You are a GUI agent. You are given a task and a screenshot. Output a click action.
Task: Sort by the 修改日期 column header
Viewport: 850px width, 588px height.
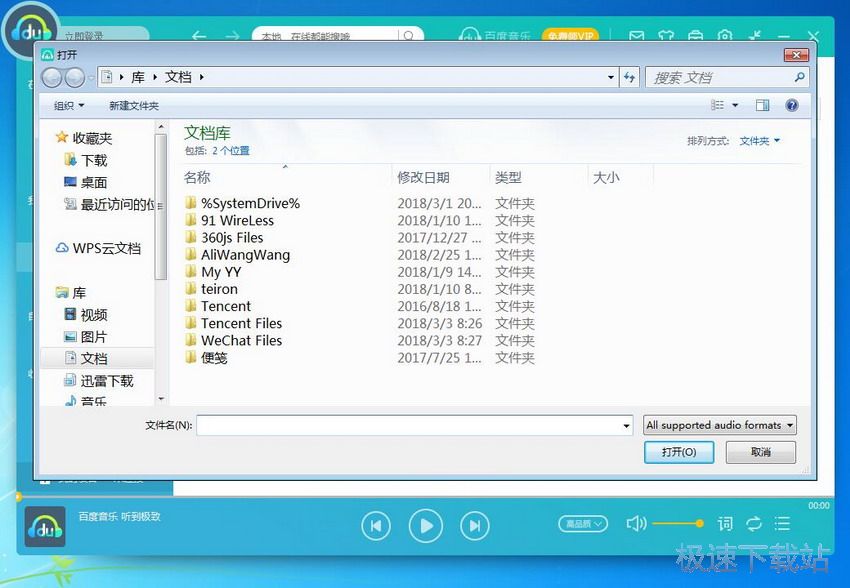click(440, 177)
